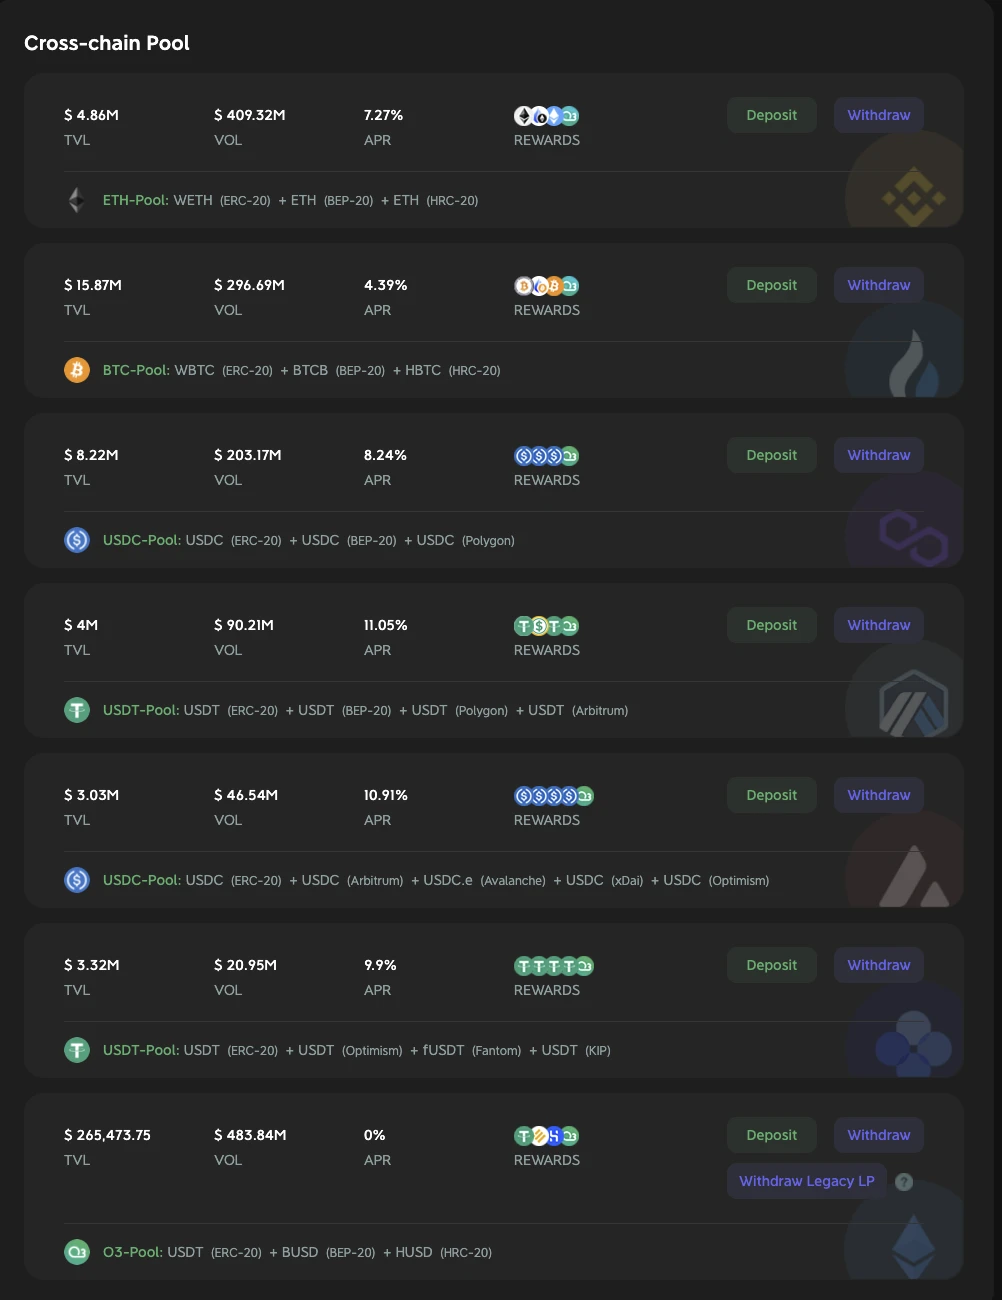
Task: Click the help question mark next to Withdraw Legacy LP
Action: click(904, 1182)
